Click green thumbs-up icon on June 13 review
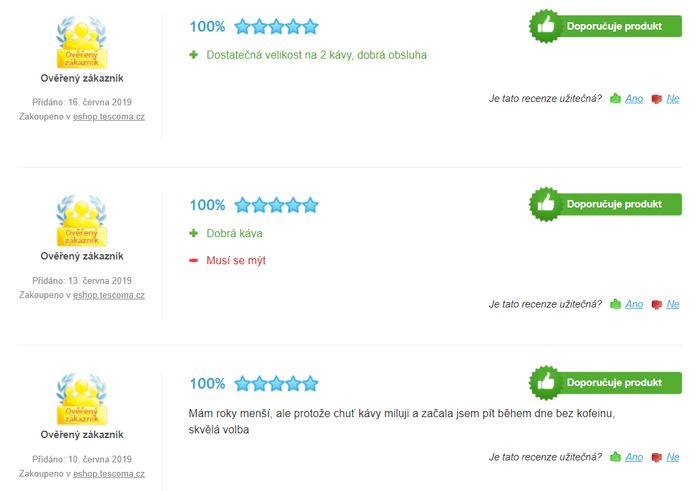 click(x=615, y=304)
